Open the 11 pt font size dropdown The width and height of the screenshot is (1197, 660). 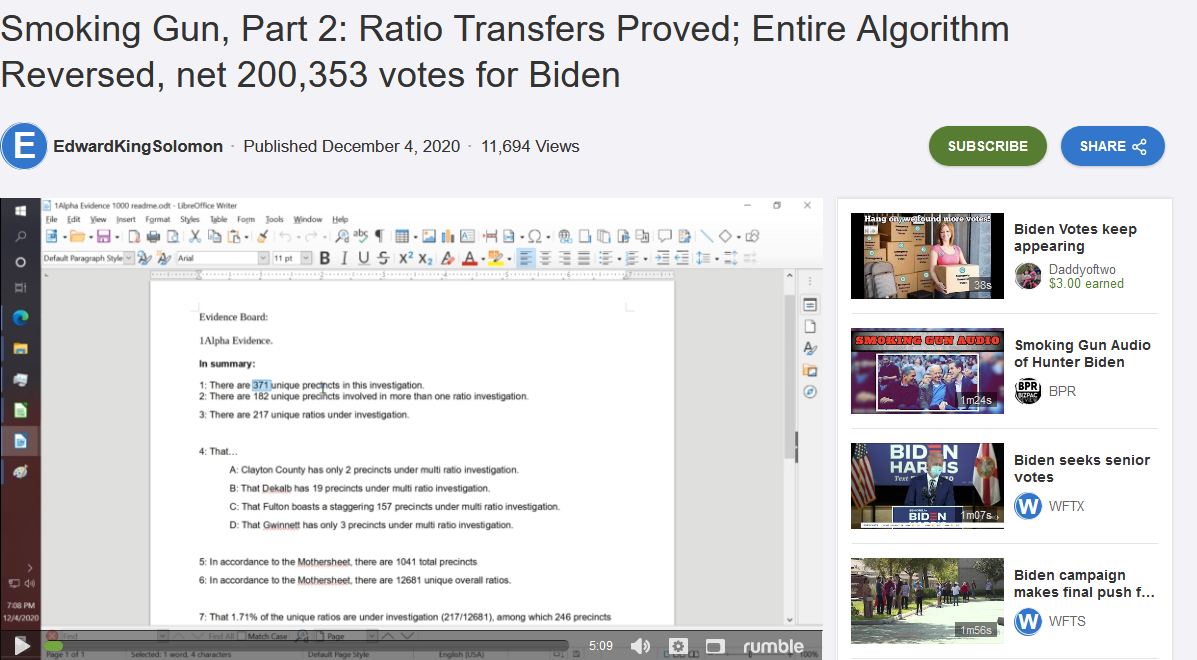[x=306, y=258]
